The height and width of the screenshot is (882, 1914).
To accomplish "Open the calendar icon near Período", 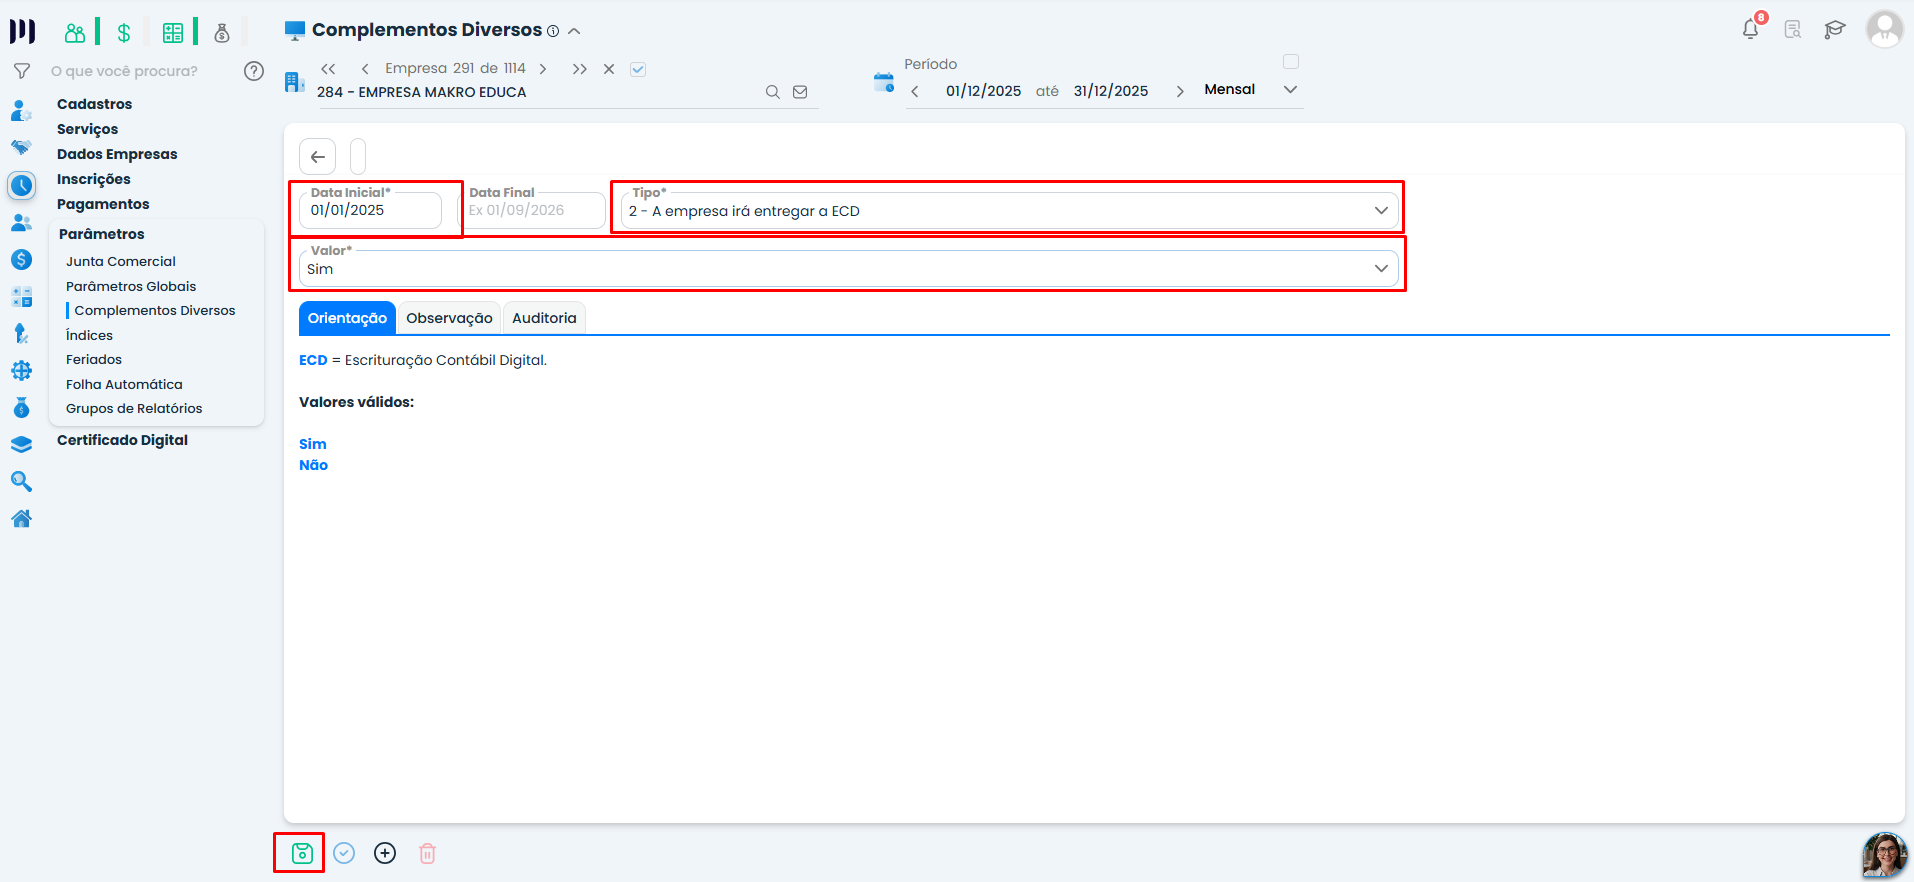I will pos(884,82).
